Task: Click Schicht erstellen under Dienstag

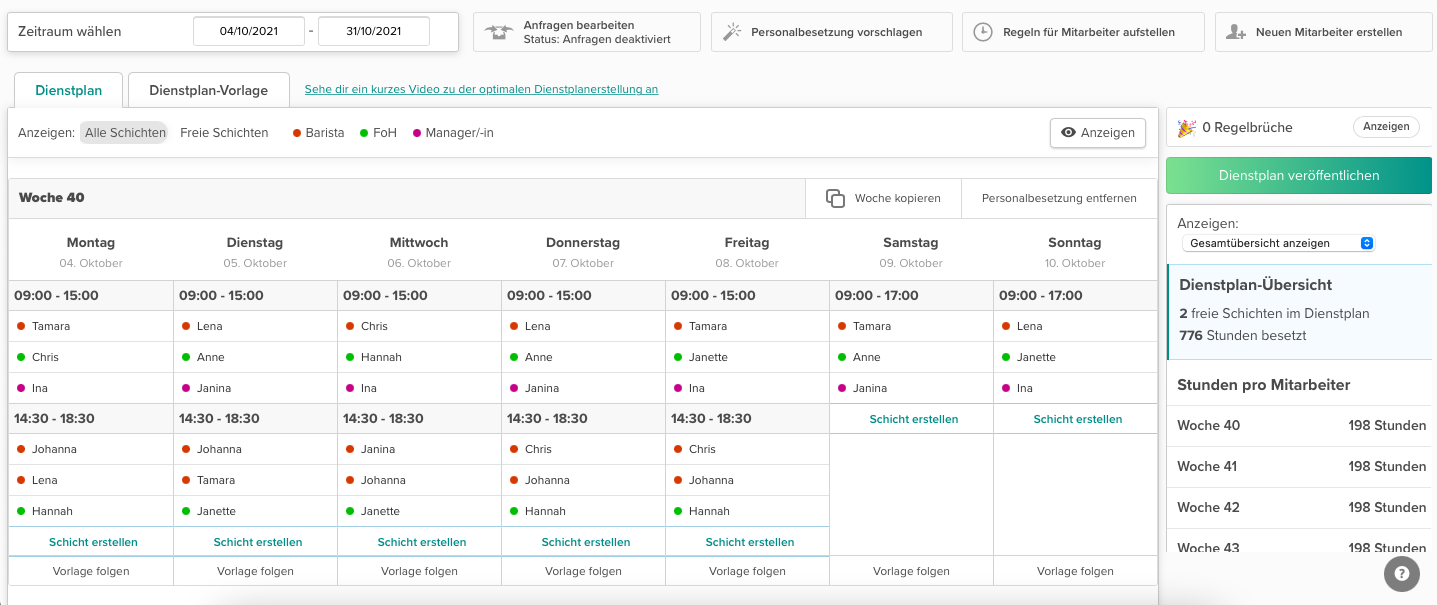Action: (x=258, y=542)
